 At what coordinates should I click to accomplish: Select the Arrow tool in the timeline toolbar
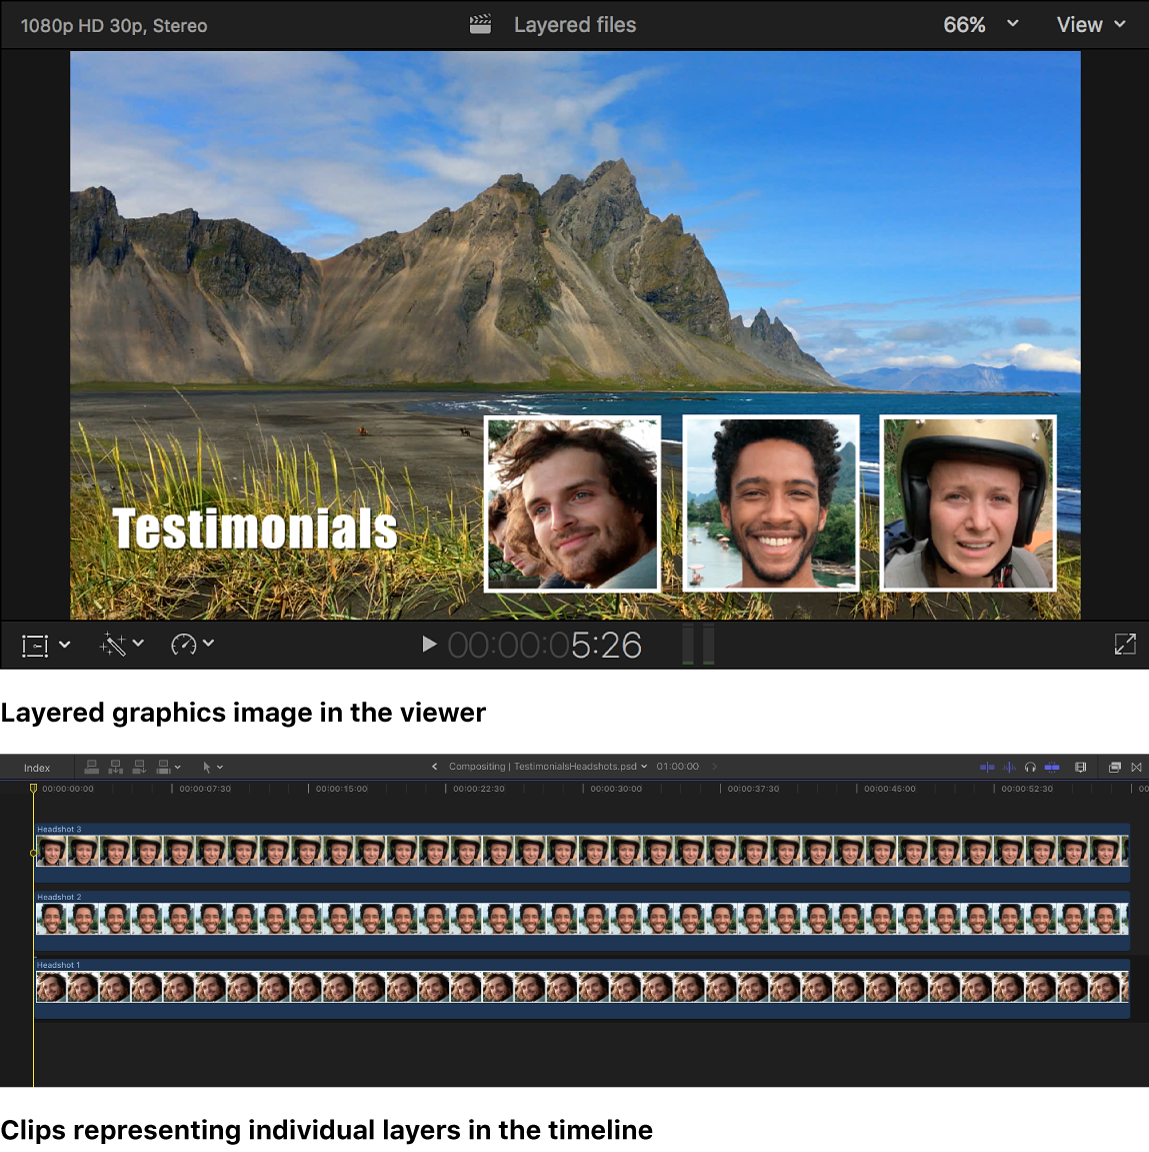[207, 767]
